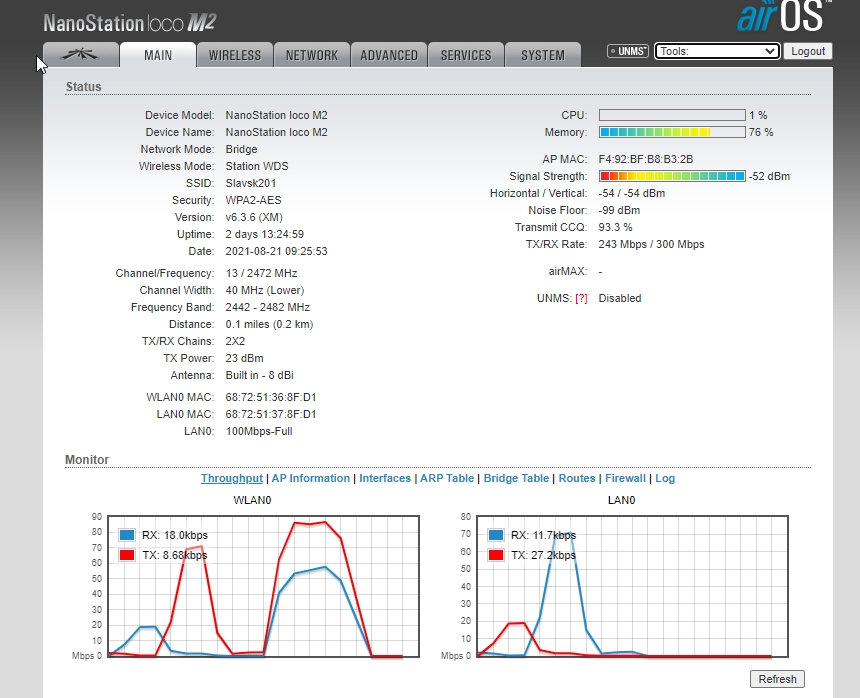Switch to the MAIN tab
The height and width of the screenshot is (698, 860).
(x=158, y=55)
